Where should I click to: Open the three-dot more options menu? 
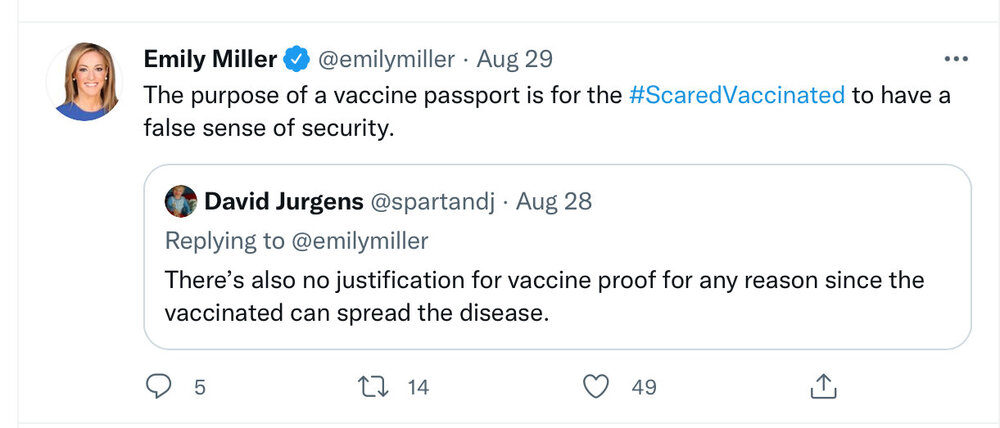tap(956, 59)
